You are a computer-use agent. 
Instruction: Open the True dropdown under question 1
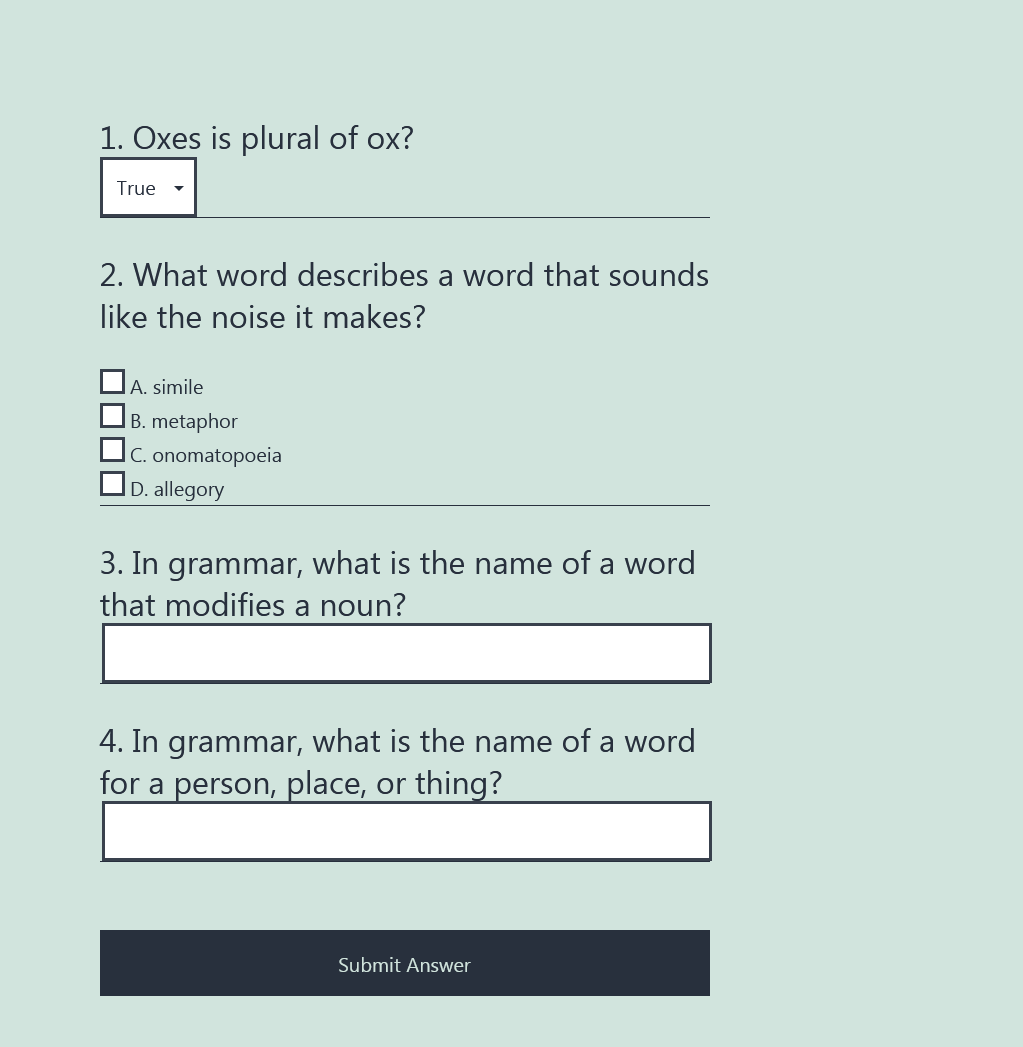[x=148, y=188]
